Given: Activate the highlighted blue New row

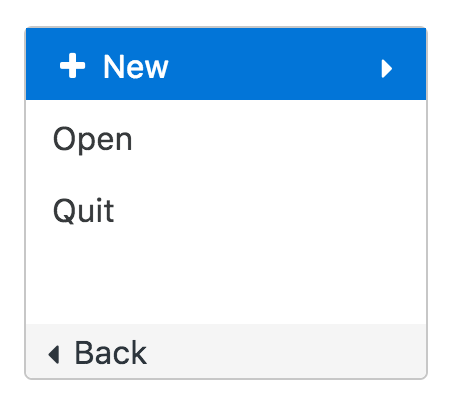Looking at the screenshot, I should point(226,64).
